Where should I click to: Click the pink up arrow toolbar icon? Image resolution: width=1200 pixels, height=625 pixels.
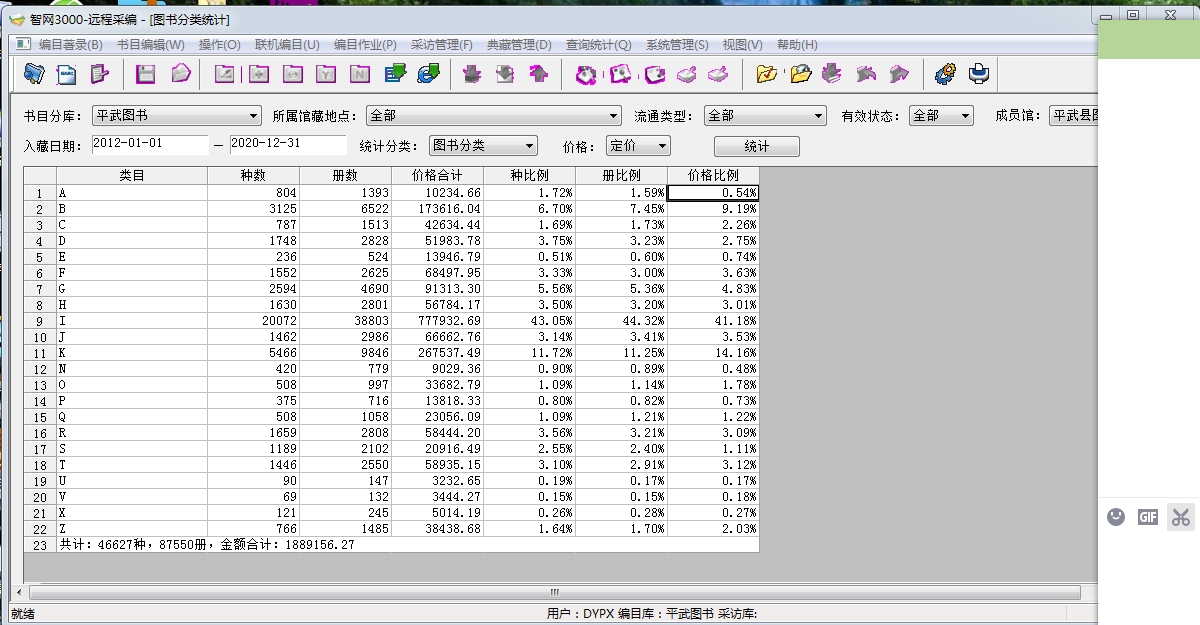pos(539,74)
